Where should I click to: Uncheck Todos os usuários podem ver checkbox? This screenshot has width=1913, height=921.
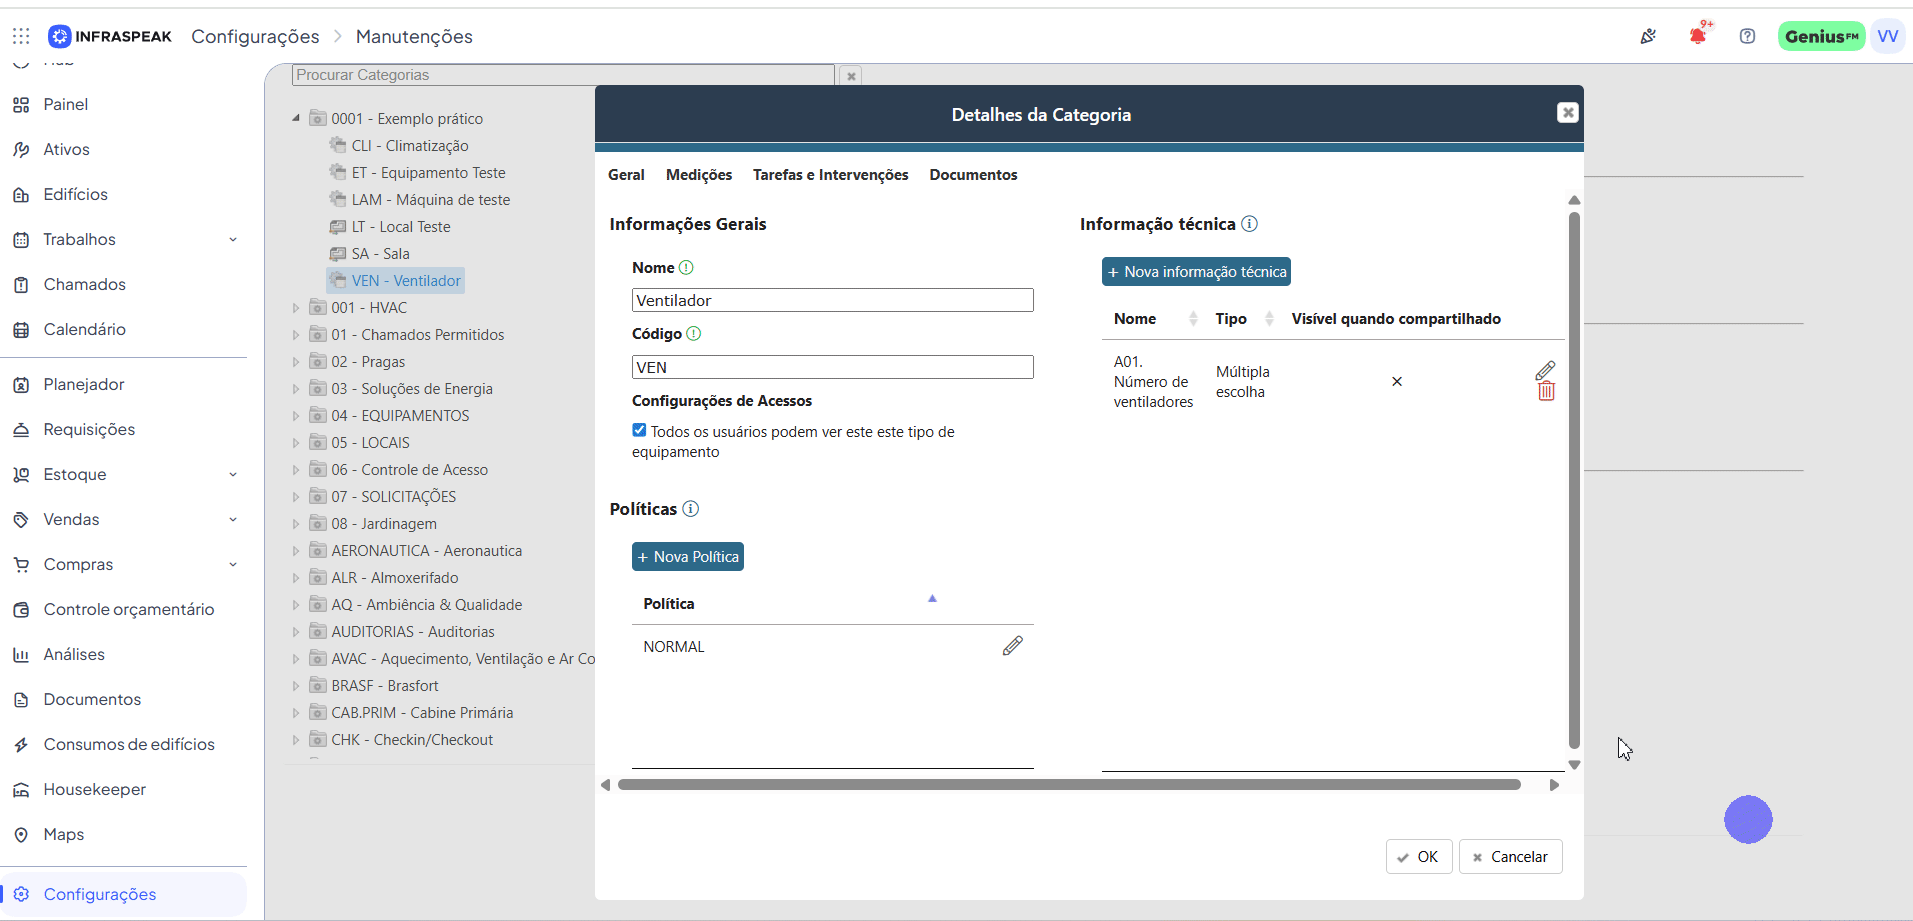[x=639, y=430]
